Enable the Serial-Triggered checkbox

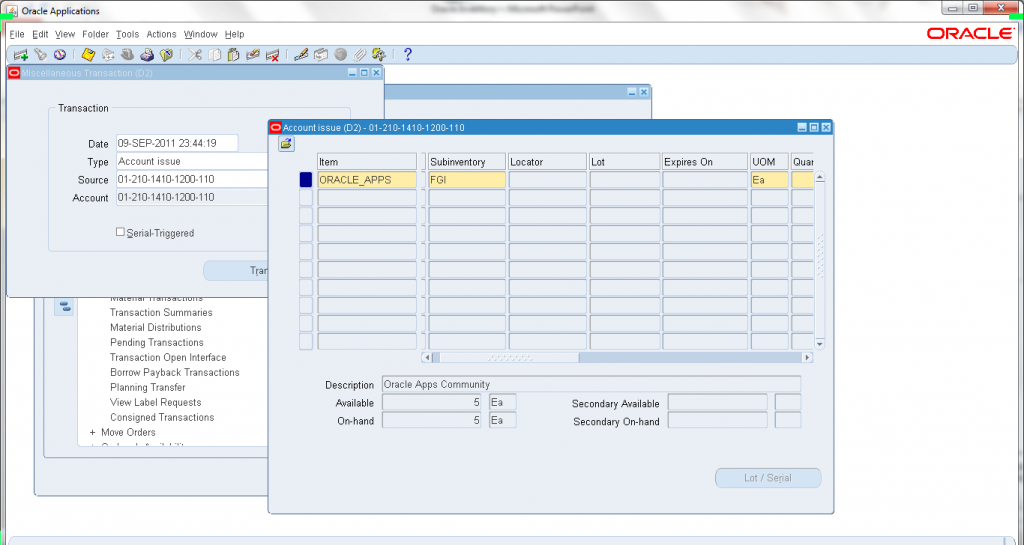120,233
